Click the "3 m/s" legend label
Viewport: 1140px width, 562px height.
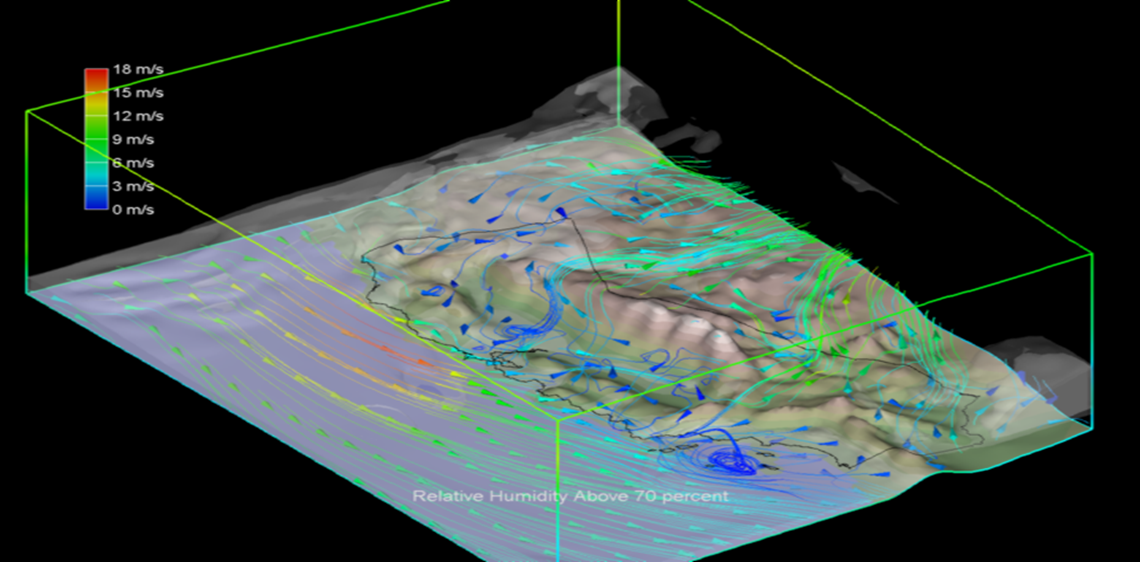coord(135,186)
